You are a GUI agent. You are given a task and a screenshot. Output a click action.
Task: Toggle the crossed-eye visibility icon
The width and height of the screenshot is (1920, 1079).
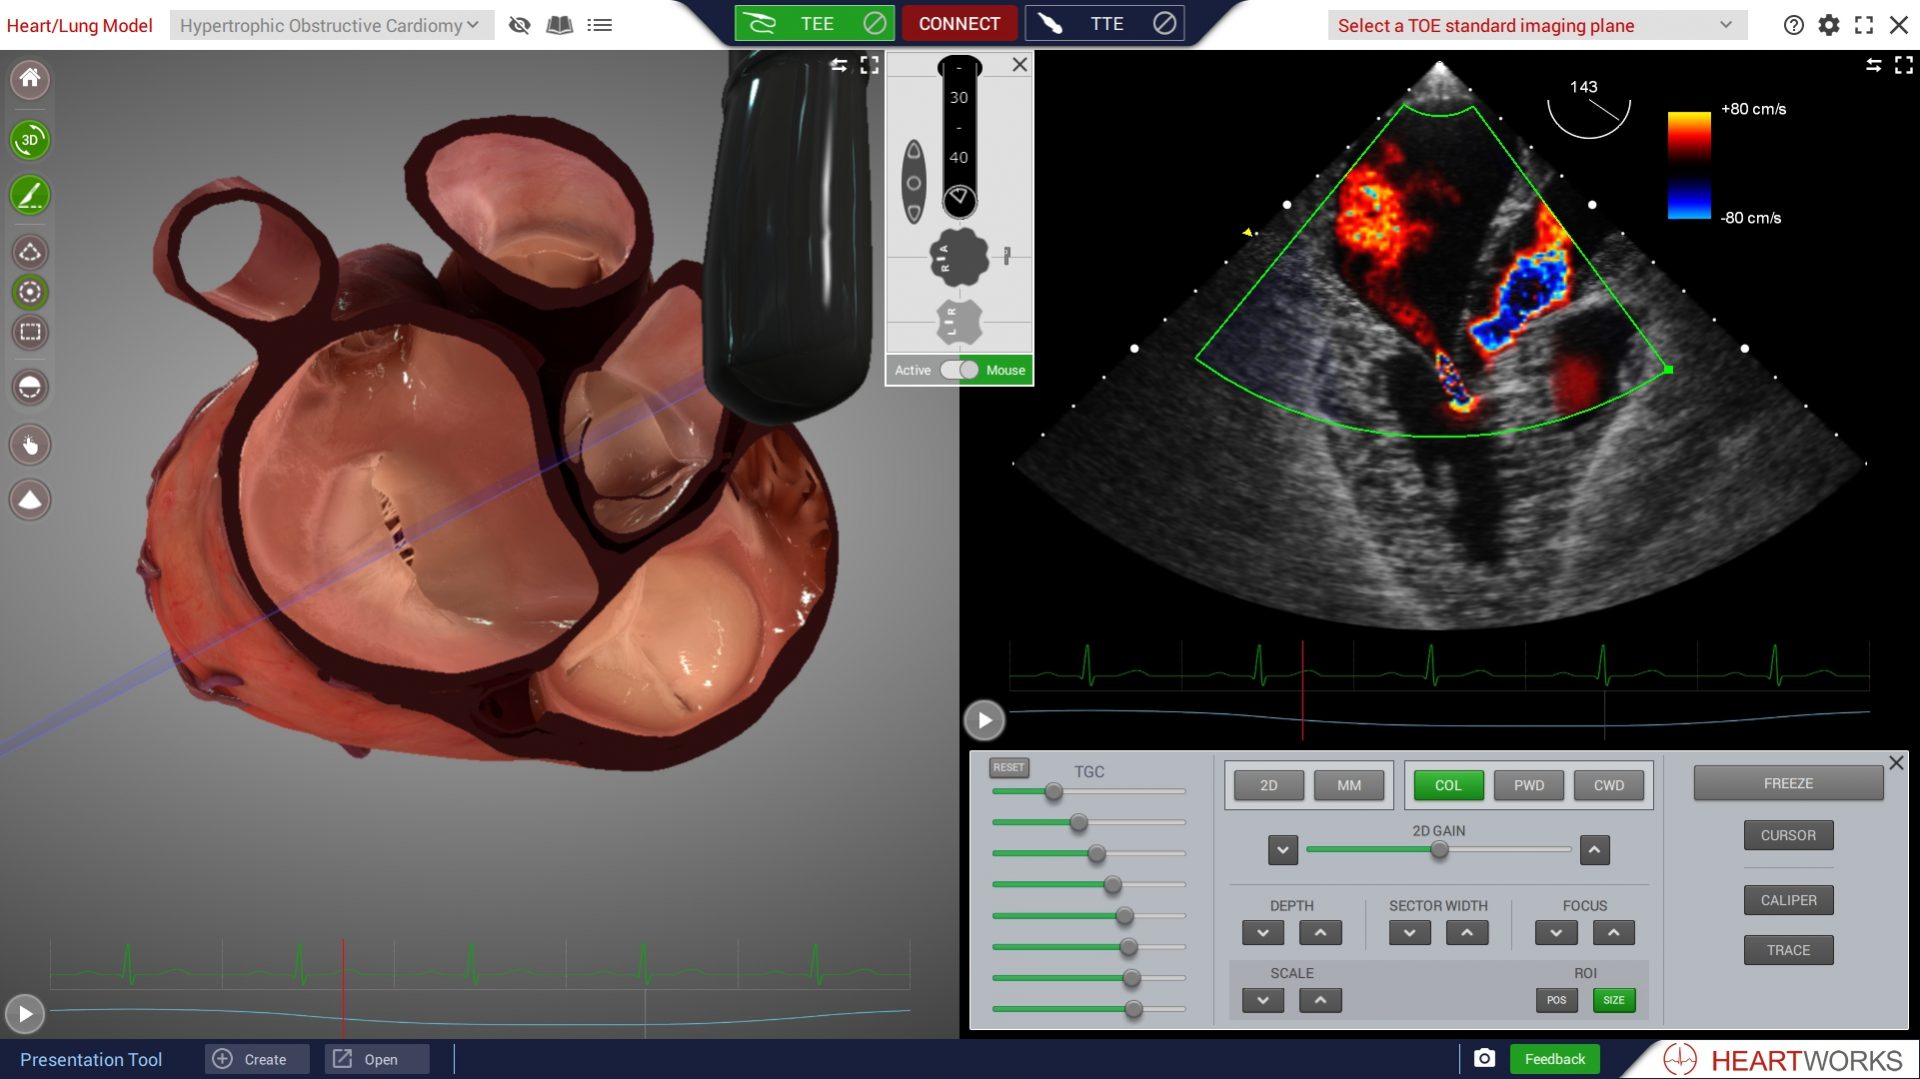519,25
